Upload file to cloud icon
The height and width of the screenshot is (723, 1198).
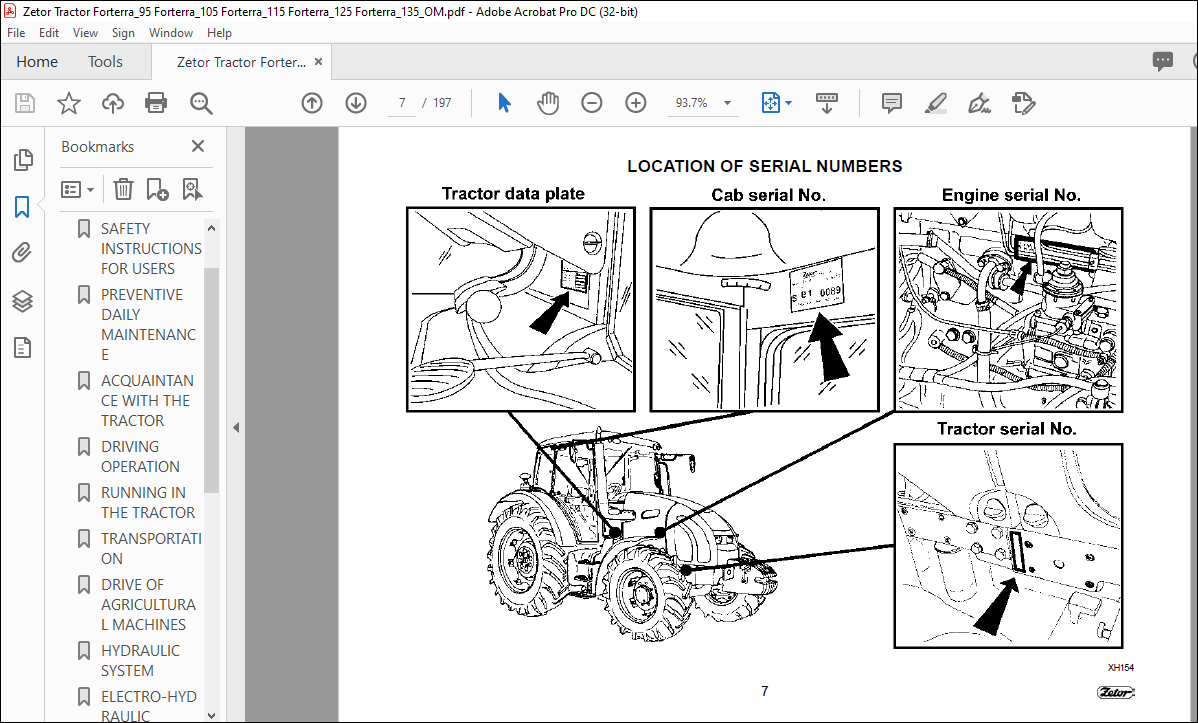112,103
